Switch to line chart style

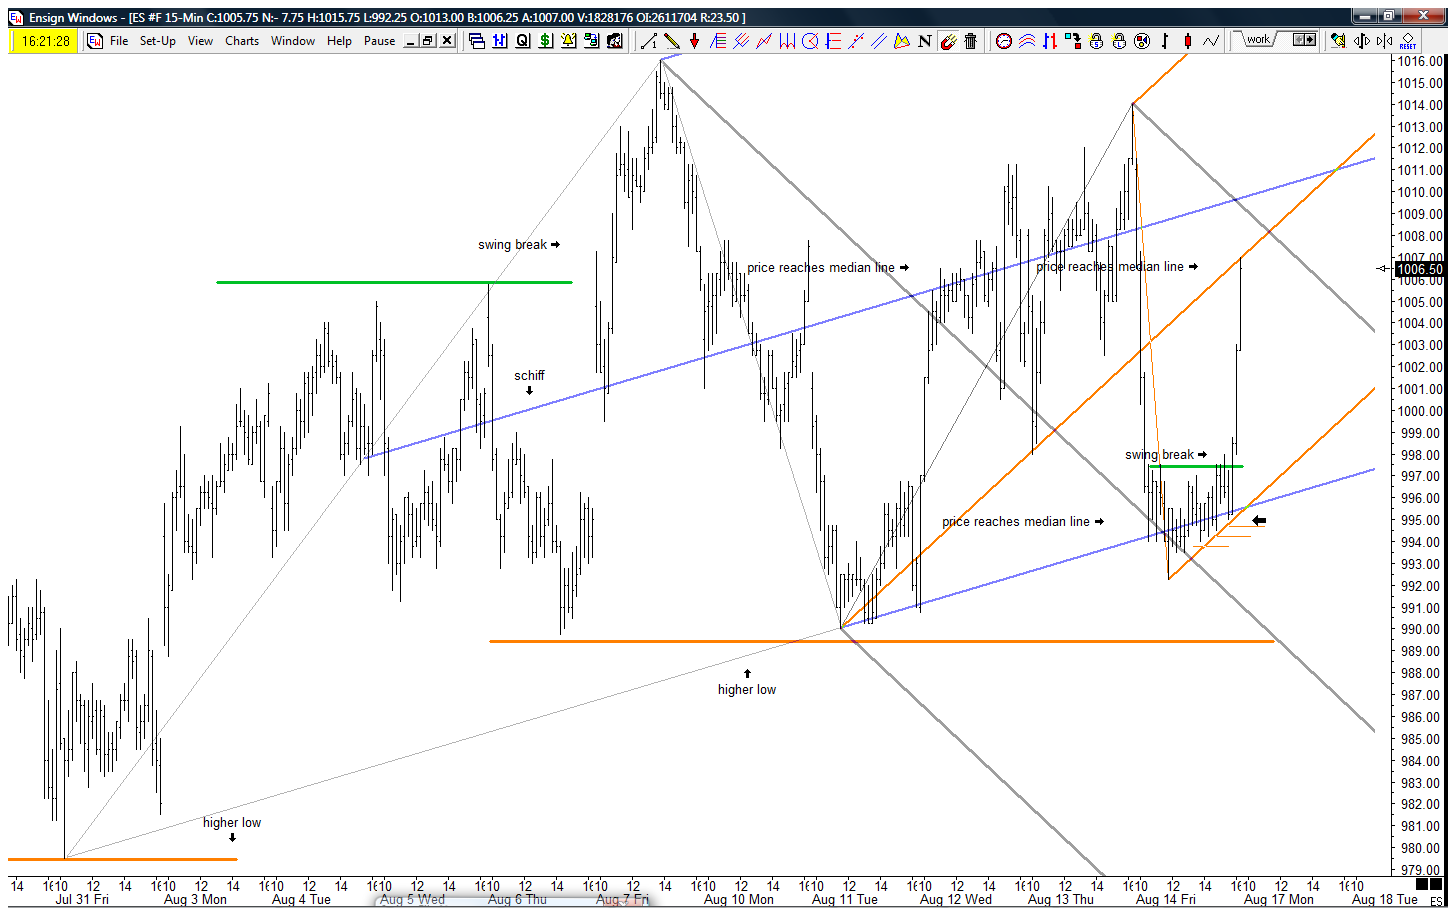1211,41
